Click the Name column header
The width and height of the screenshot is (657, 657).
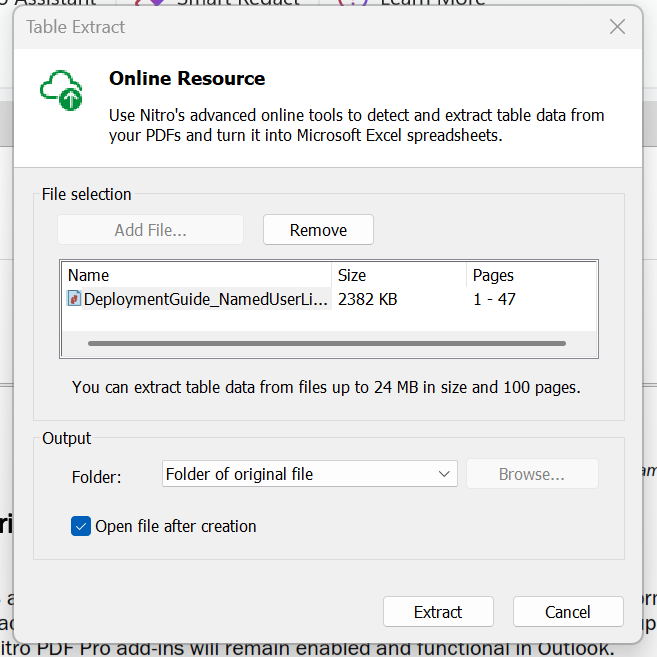197,275
